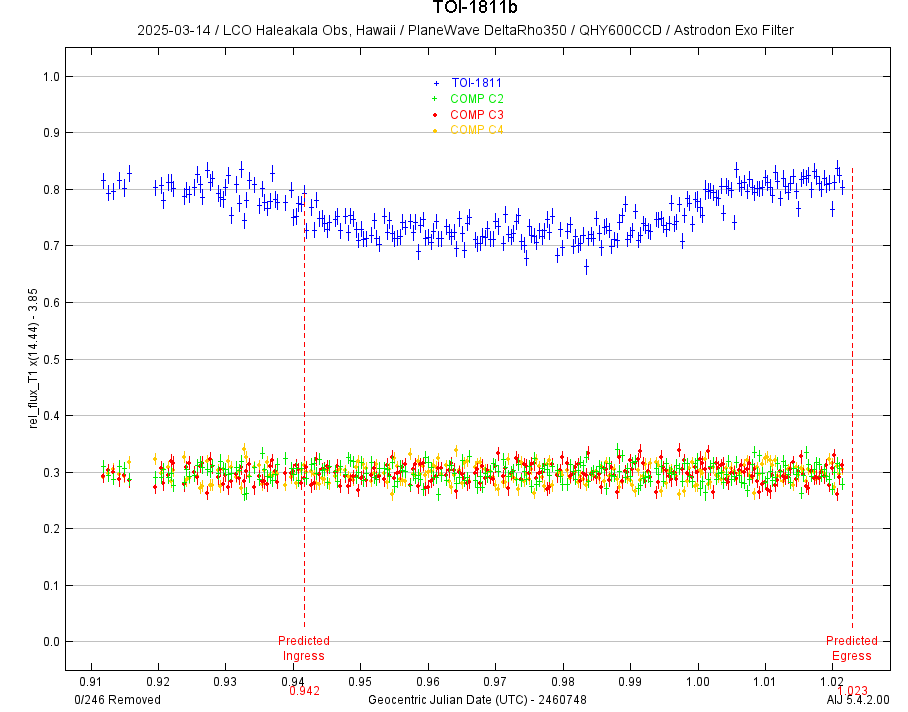Image resolution: width=908 pixels, height=712 pixels.
Task: Click y-axis tick label 0.6
Action: tap(52, 302)
